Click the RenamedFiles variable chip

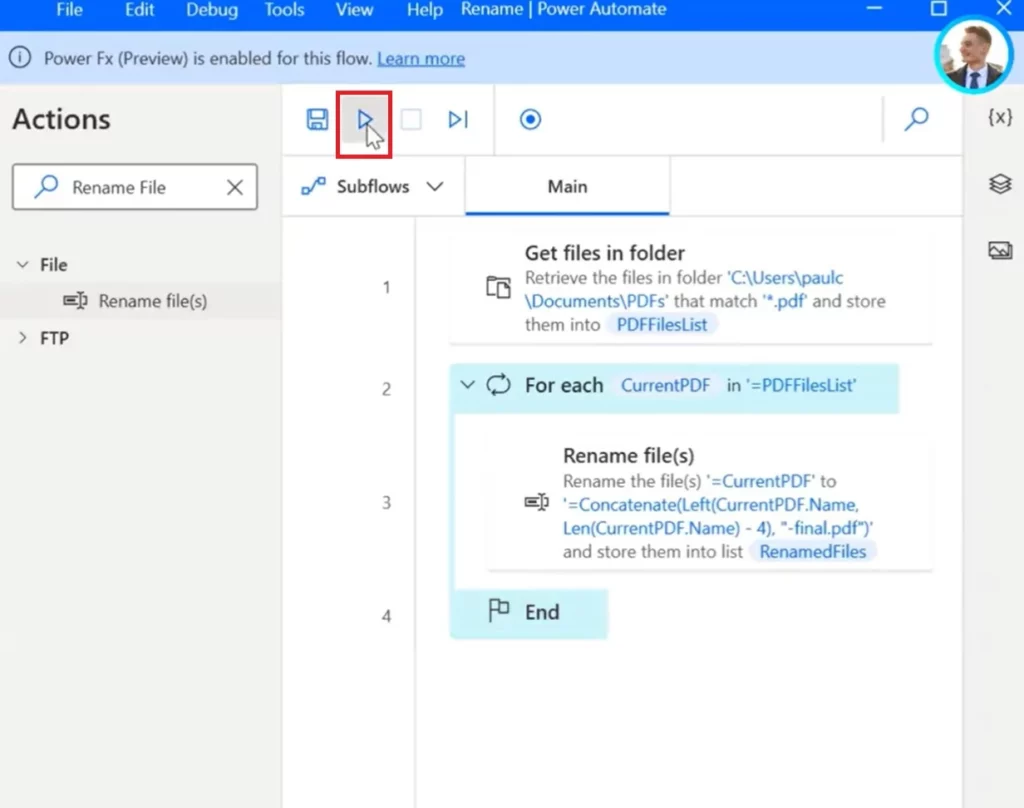click(x=812, y=552)
